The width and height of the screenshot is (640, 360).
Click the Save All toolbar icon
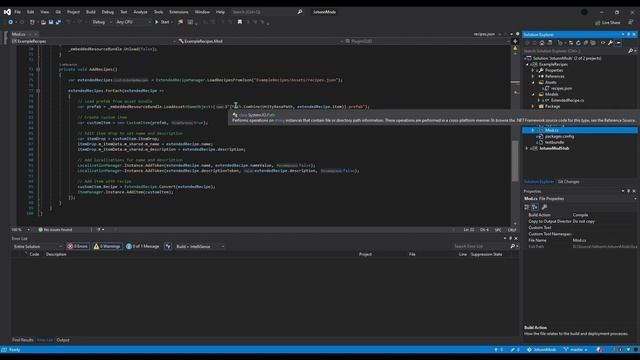pos(58,22)
